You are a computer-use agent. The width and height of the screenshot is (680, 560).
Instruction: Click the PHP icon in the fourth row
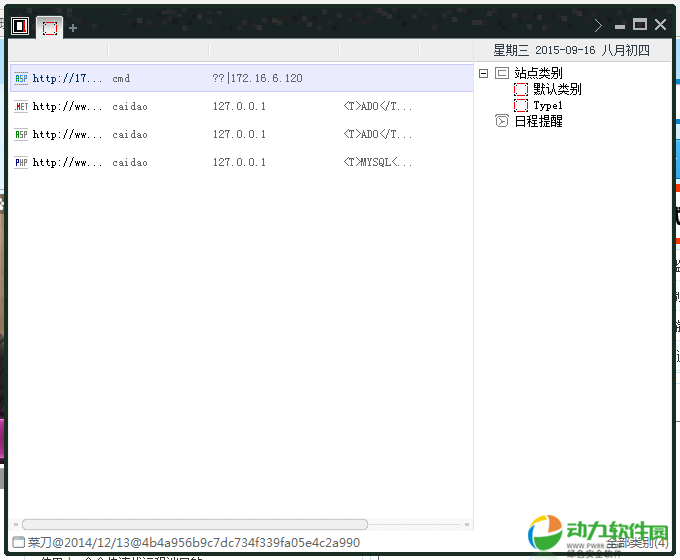click(21, 162)
